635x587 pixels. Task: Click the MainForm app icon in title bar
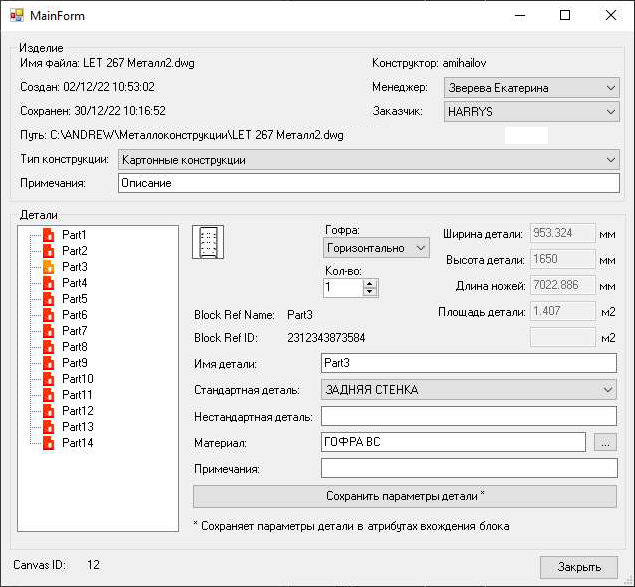pos(15,15)
